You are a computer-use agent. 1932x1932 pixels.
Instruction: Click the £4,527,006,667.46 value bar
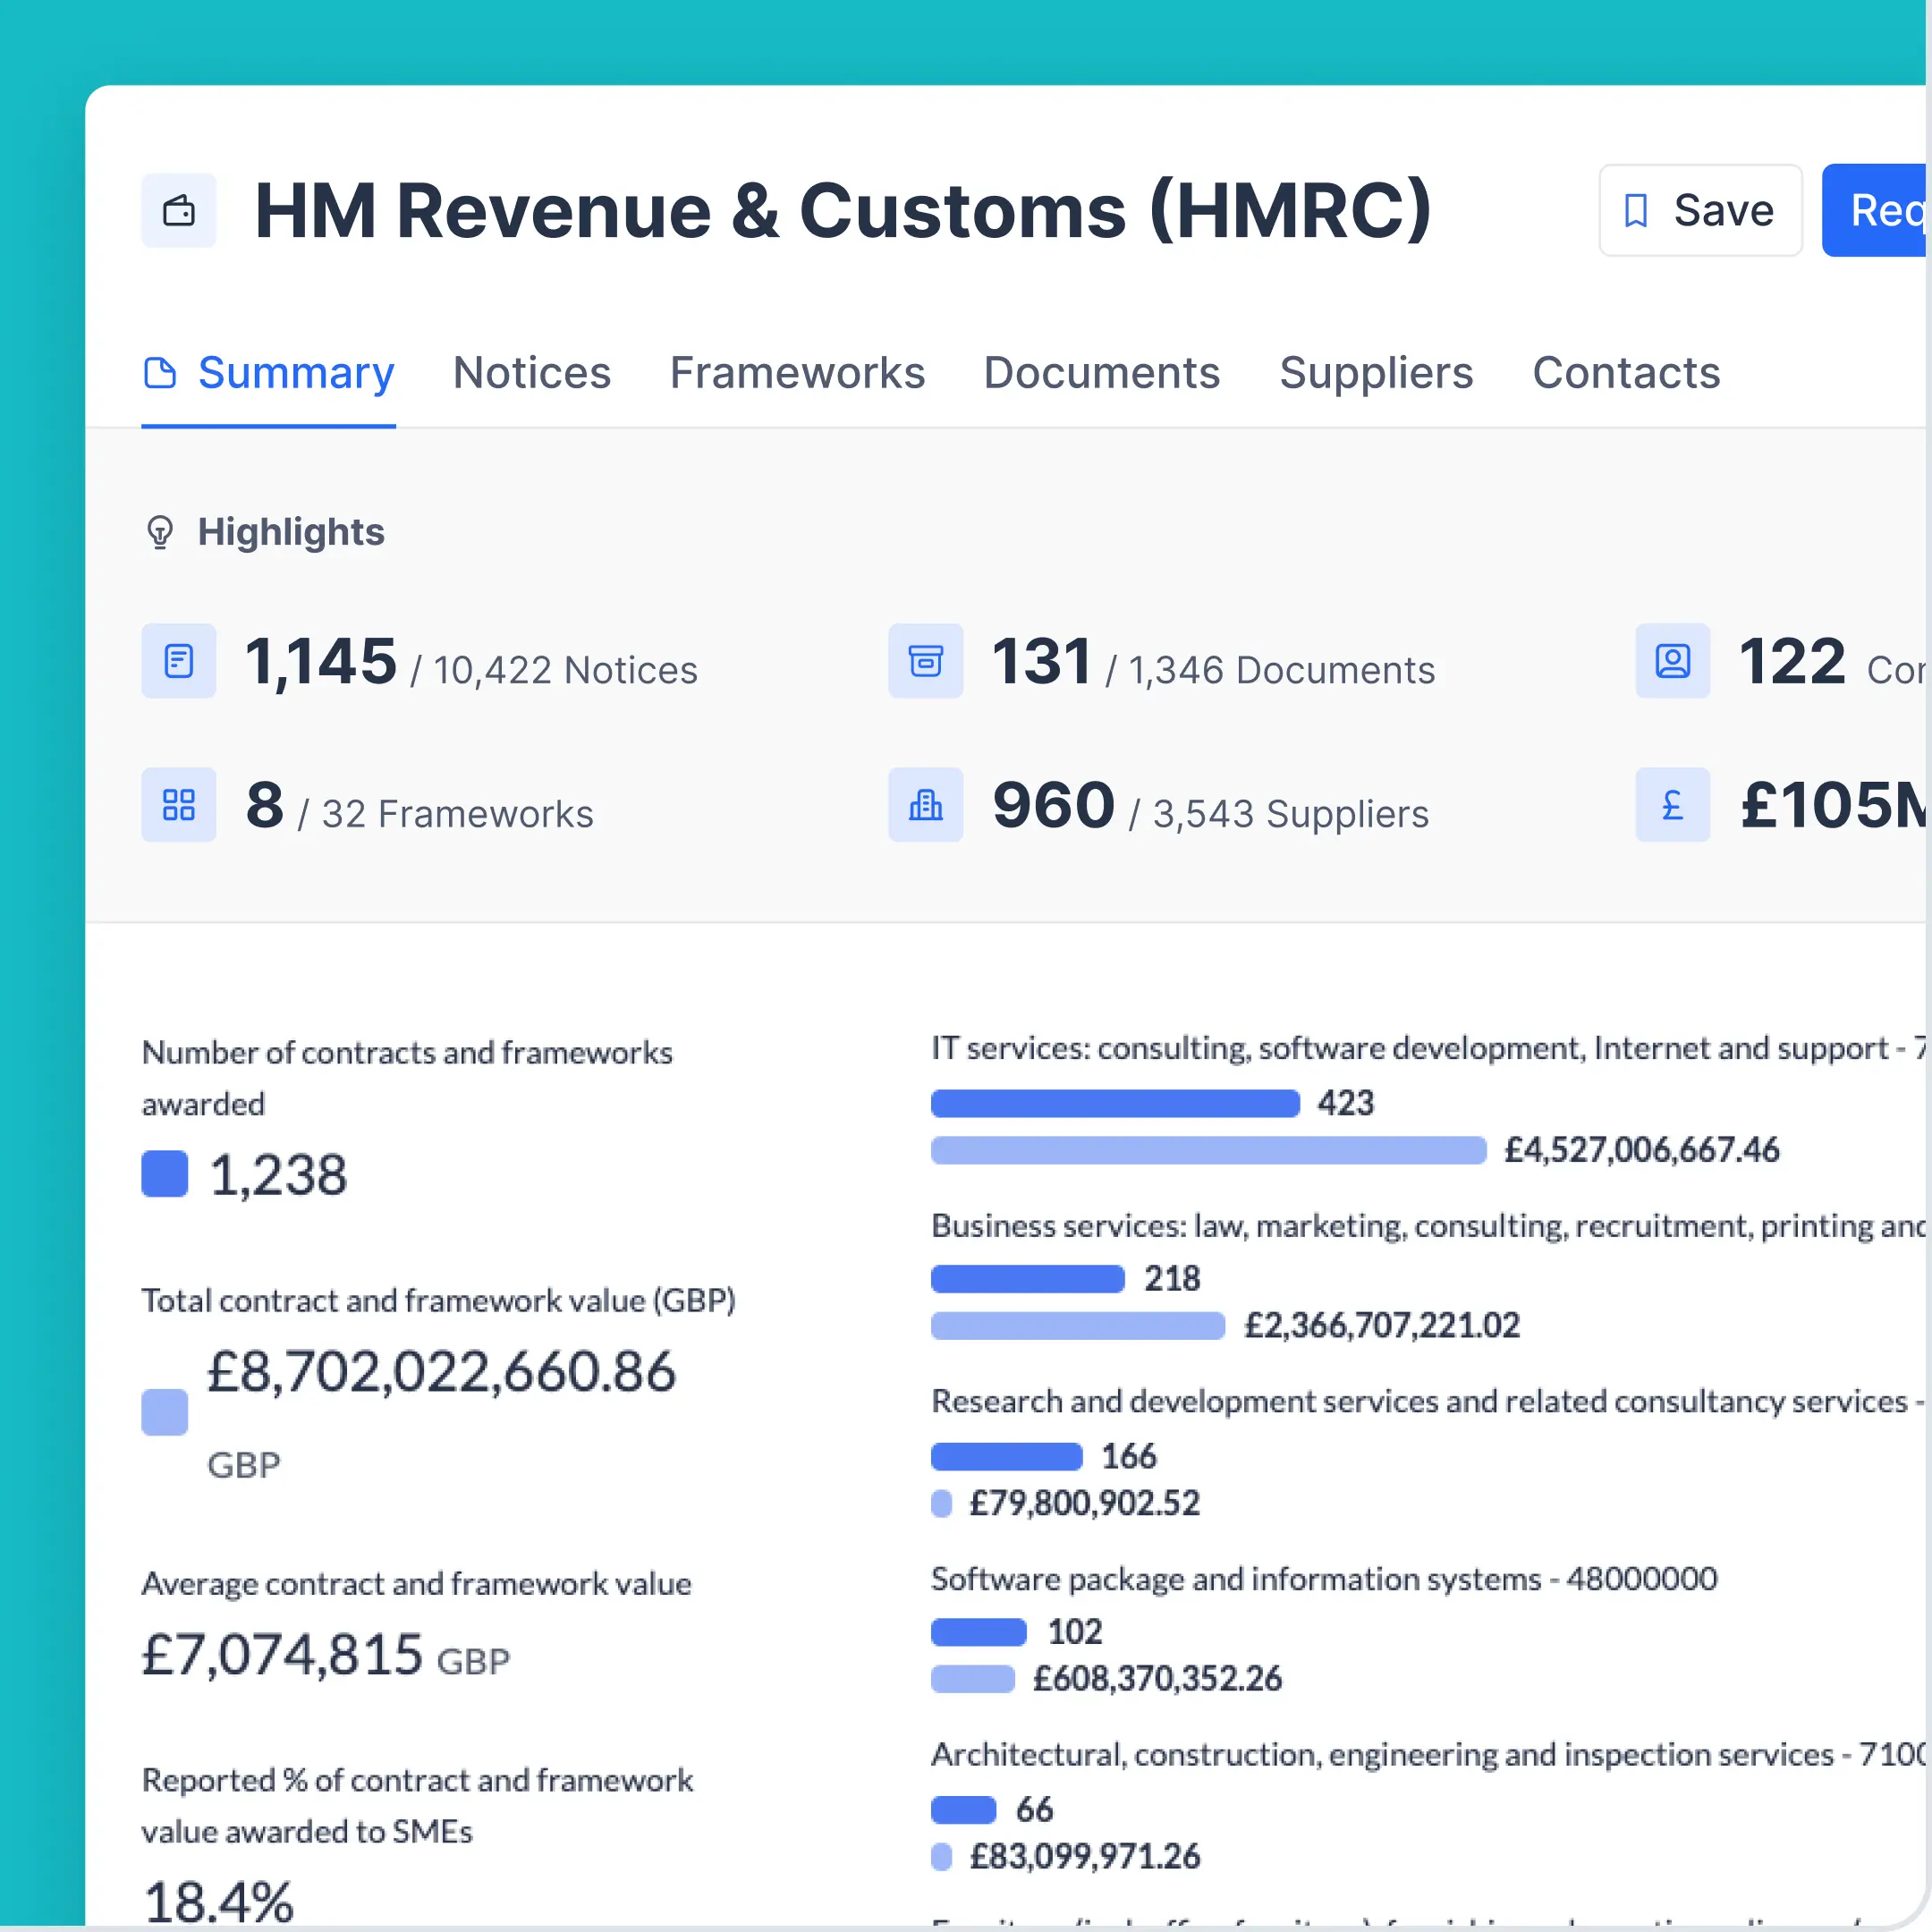[1209, 1150]
